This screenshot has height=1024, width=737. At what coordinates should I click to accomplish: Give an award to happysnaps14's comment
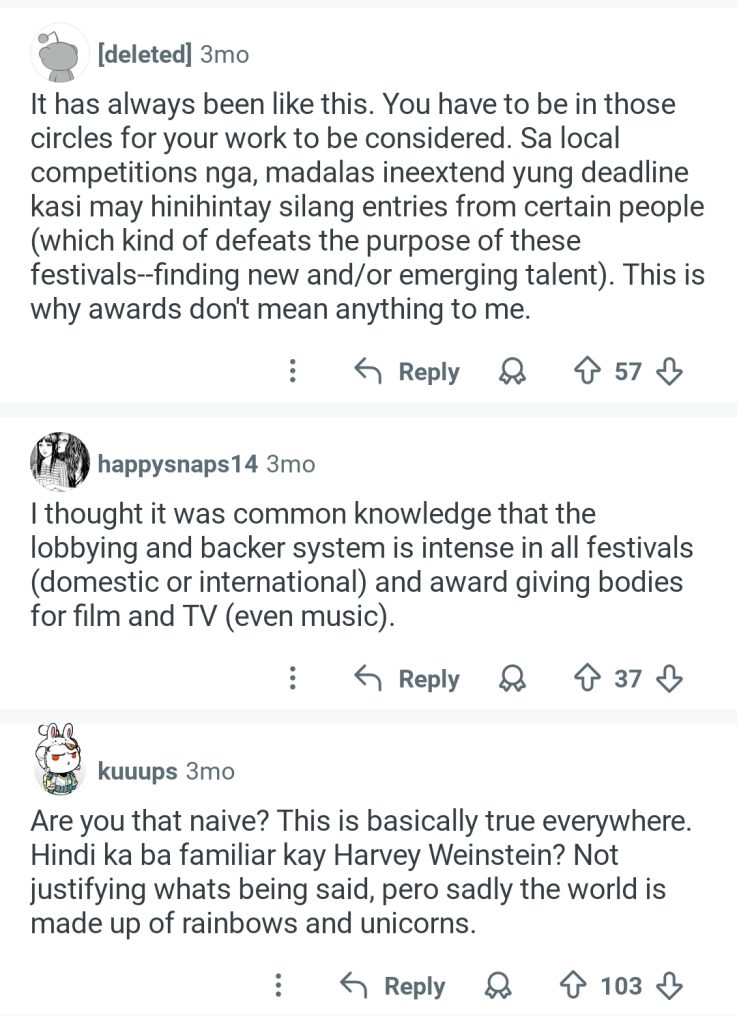(x=512, y=679)
